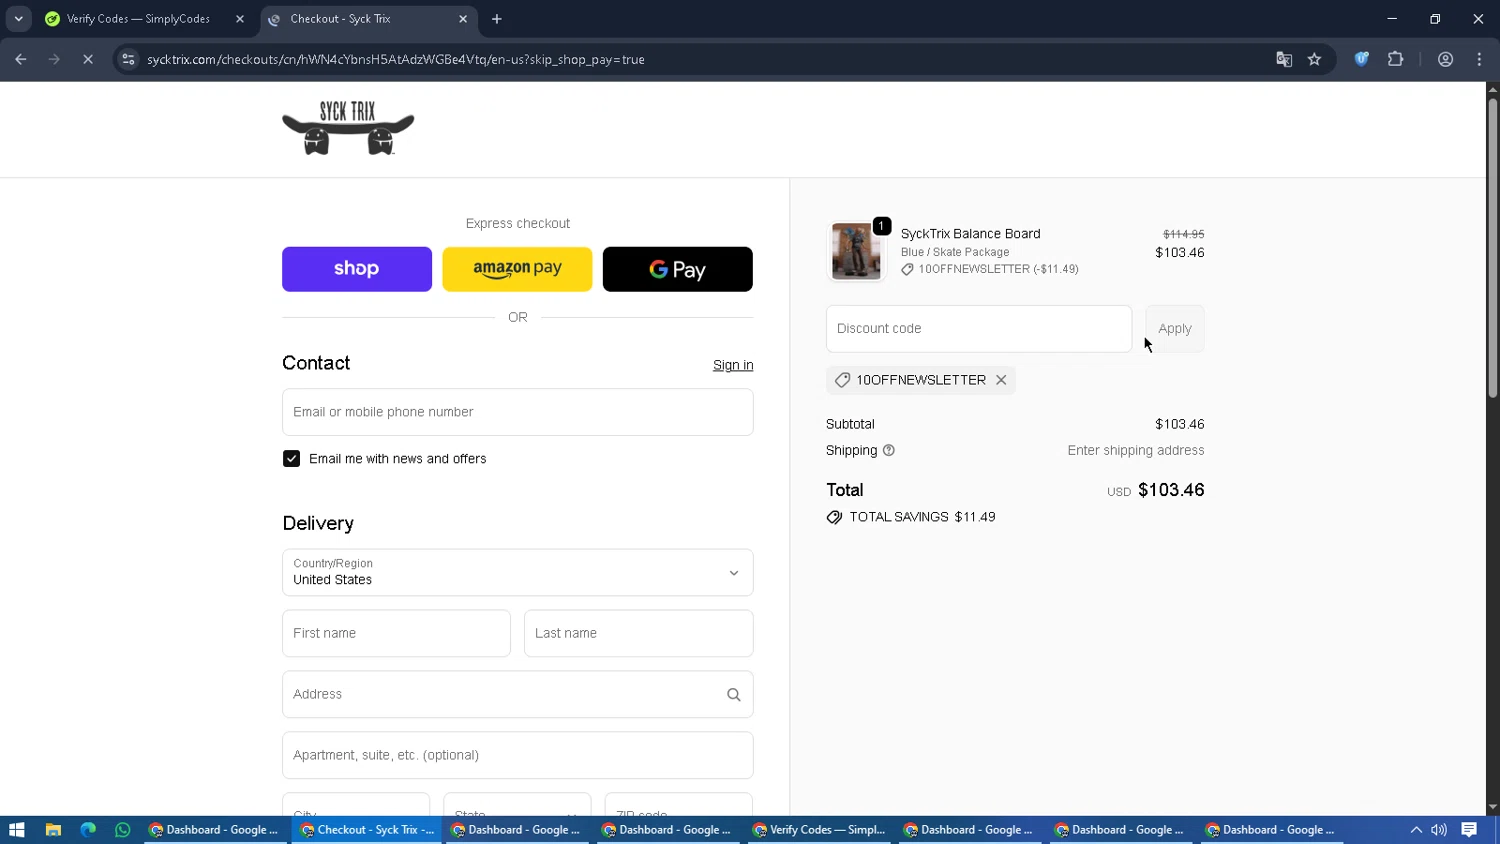
Task: Click the Total Savings tag icon
Action: coord(834,517)
